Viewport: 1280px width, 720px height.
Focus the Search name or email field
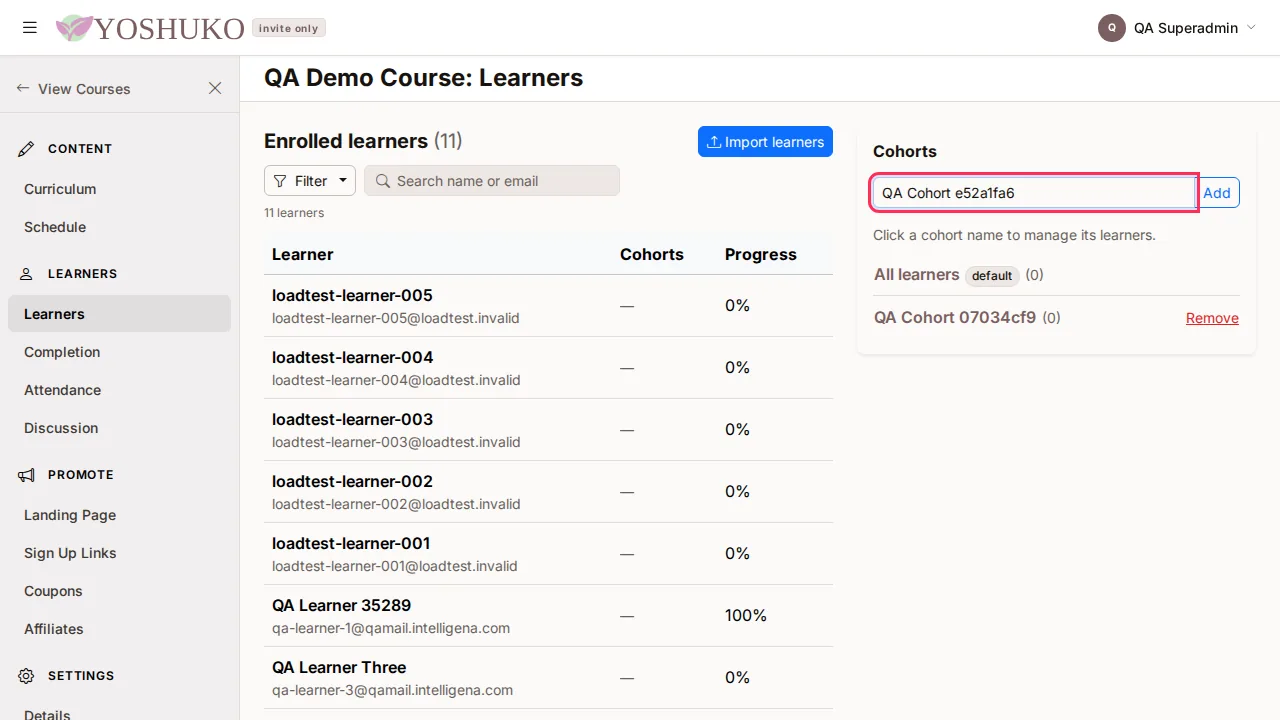click(492, 181)
